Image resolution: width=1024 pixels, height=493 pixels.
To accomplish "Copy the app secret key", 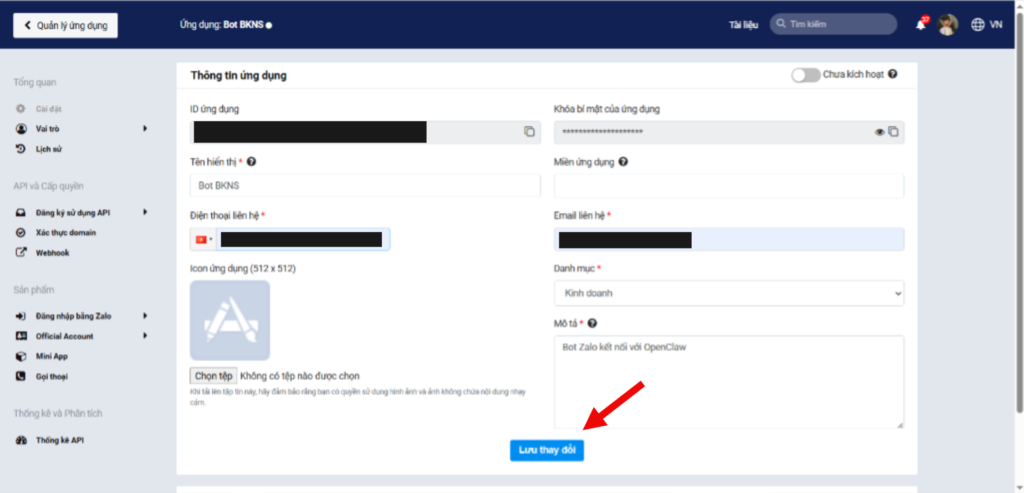I will click(893, 132).
